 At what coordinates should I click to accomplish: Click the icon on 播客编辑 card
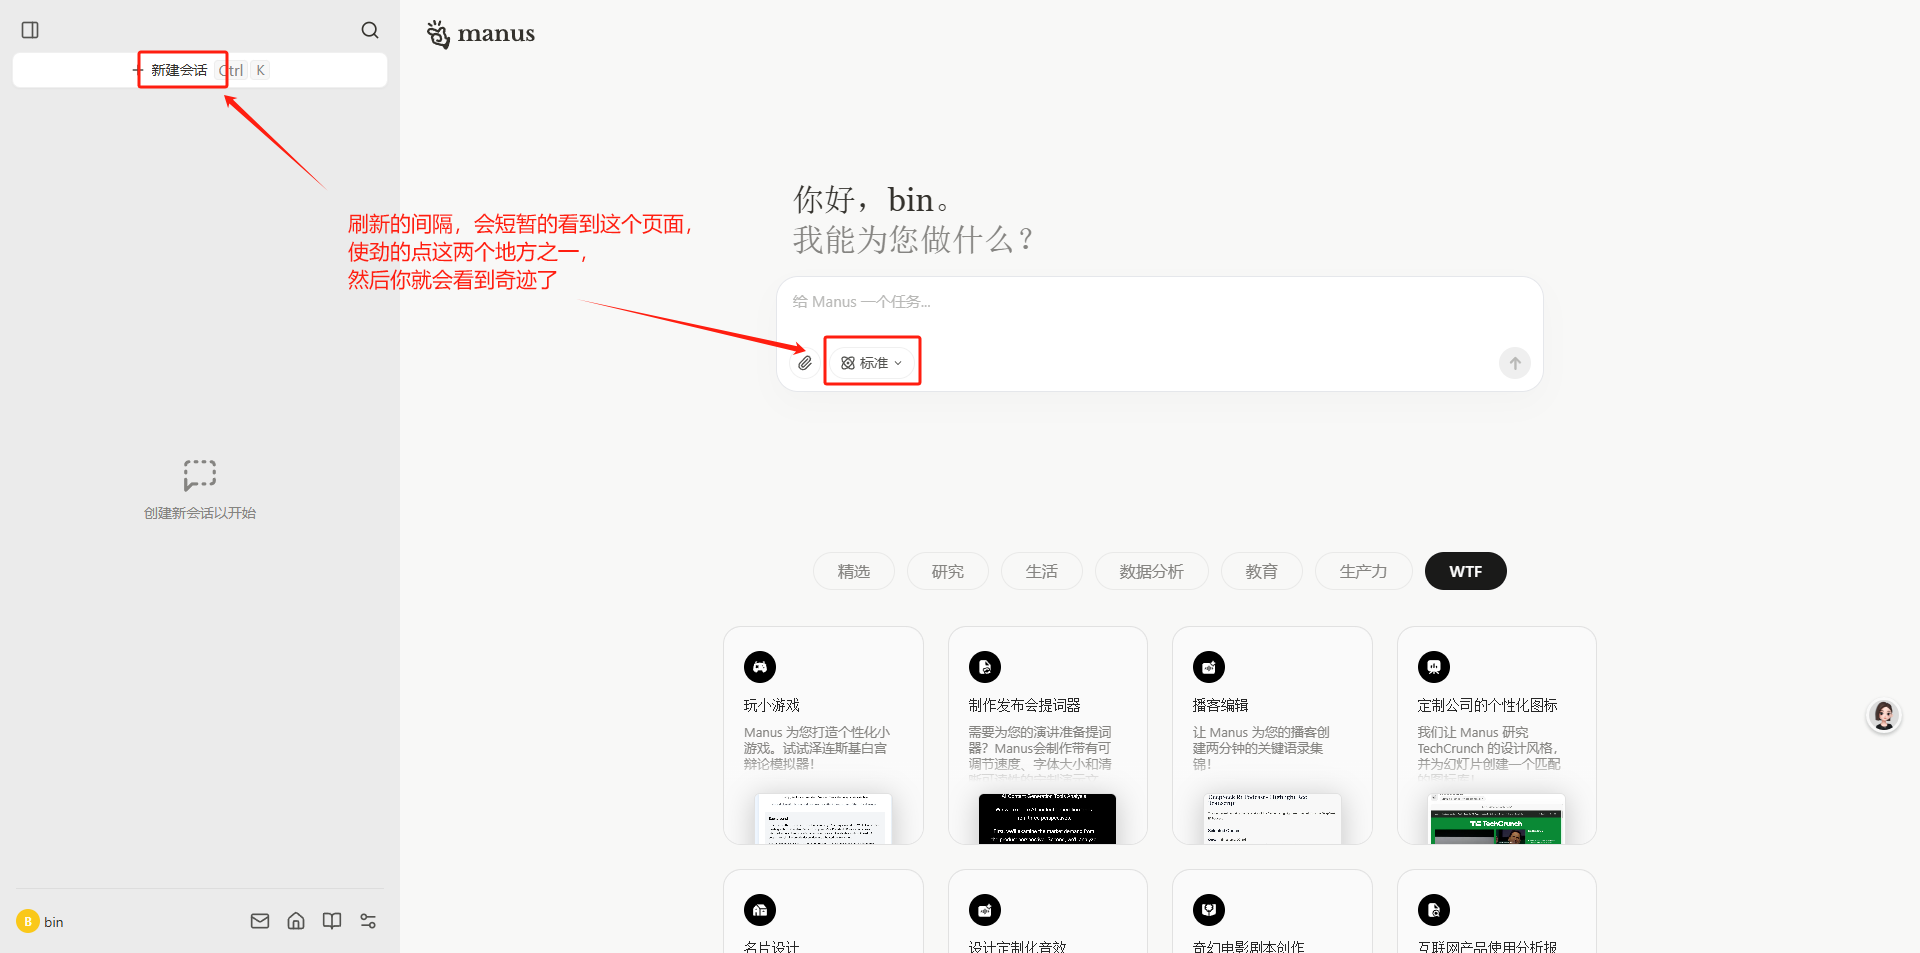click(x=1209, y=667)
